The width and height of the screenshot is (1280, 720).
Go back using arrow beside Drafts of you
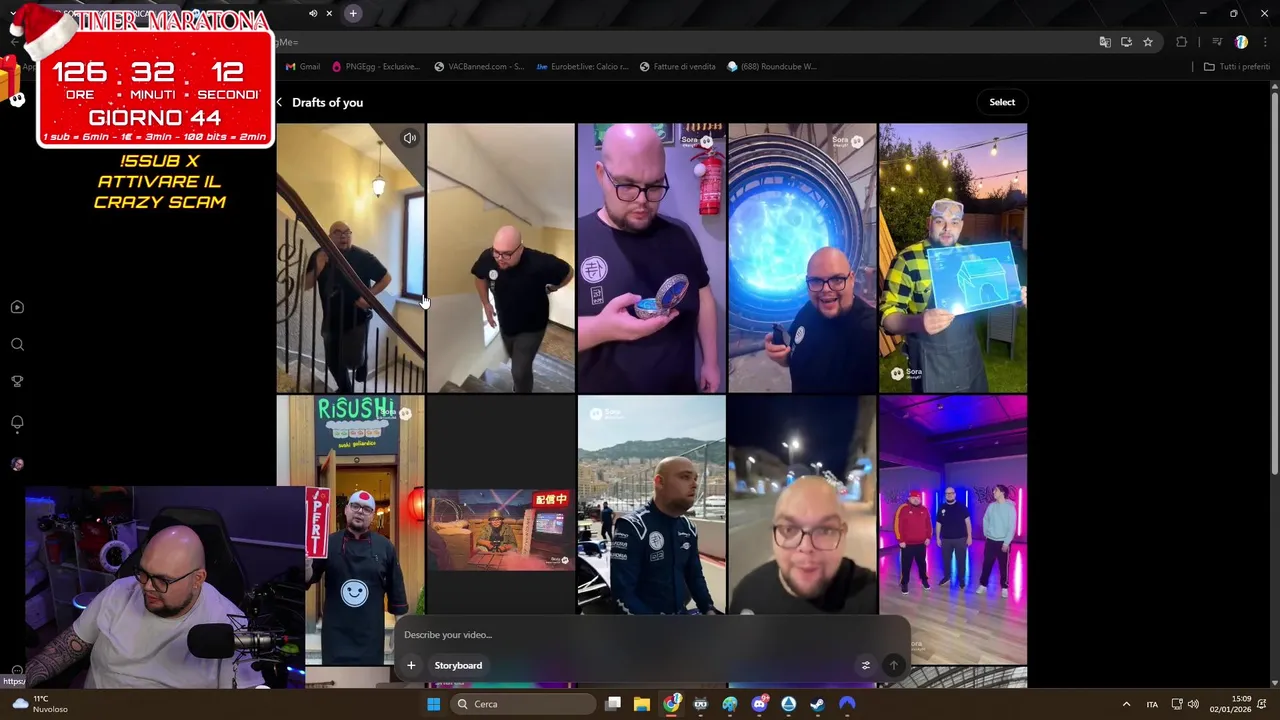pyautogui.click(x=279, y=102)
